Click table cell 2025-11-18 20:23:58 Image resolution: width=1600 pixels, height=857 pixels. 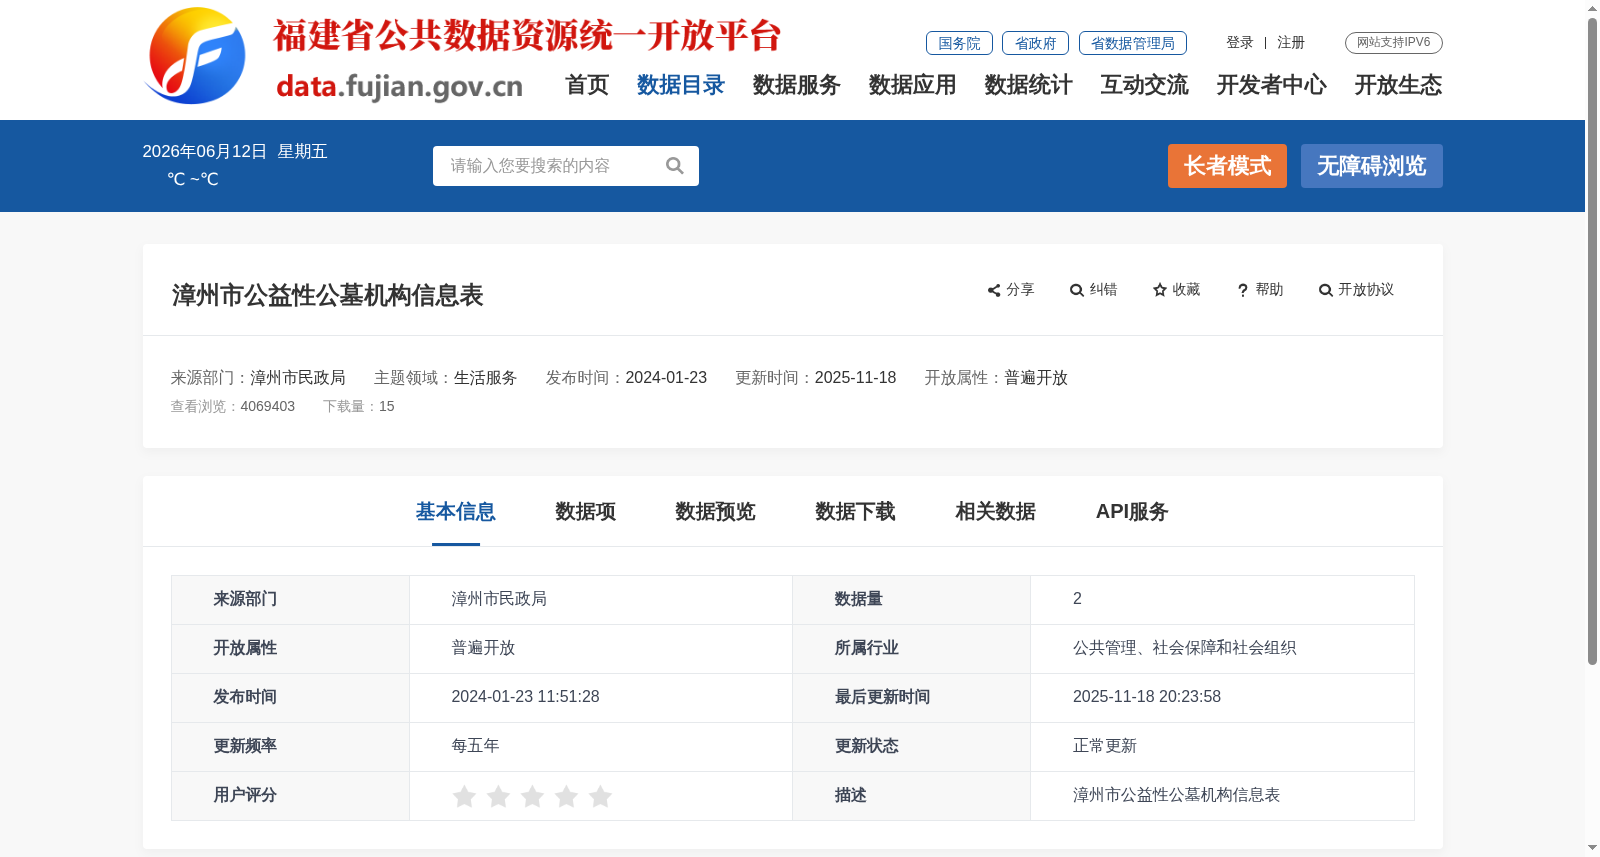point(1147,697)
